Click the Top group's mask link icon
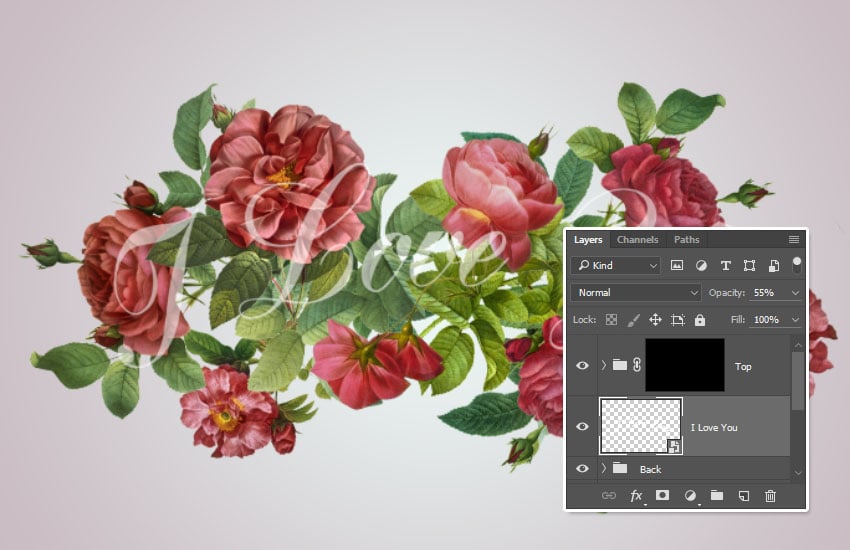850x550 pixels. 637,365
